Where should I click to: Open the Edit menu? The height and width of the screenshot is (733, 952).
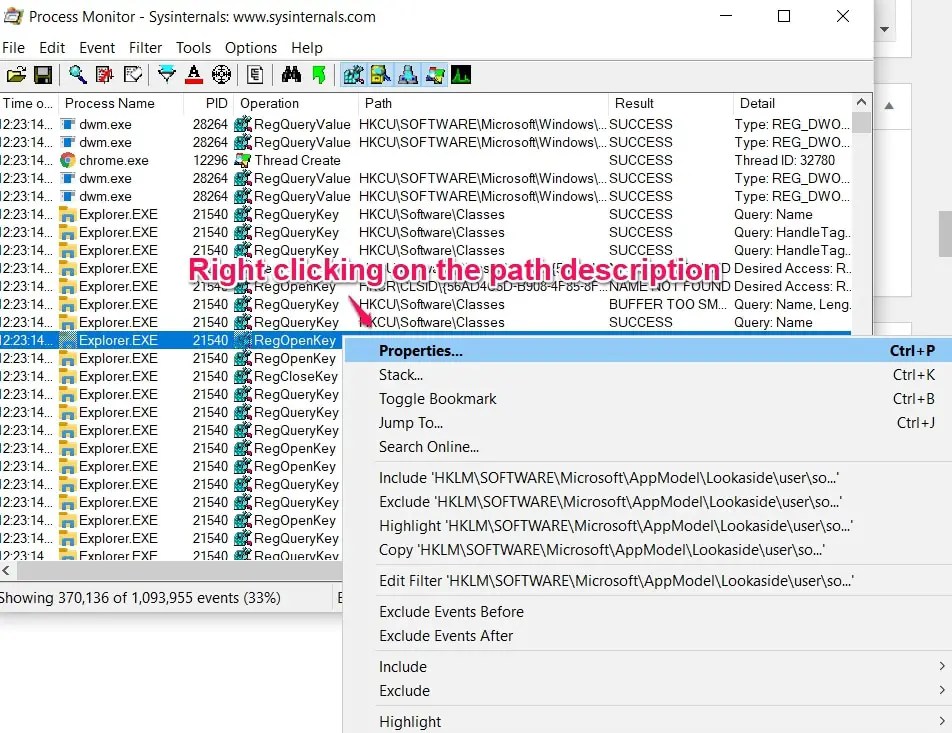point(52,47)
